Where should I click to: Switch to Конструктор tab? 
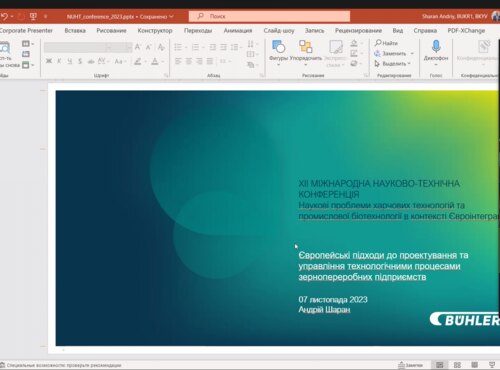pos(155,31)
